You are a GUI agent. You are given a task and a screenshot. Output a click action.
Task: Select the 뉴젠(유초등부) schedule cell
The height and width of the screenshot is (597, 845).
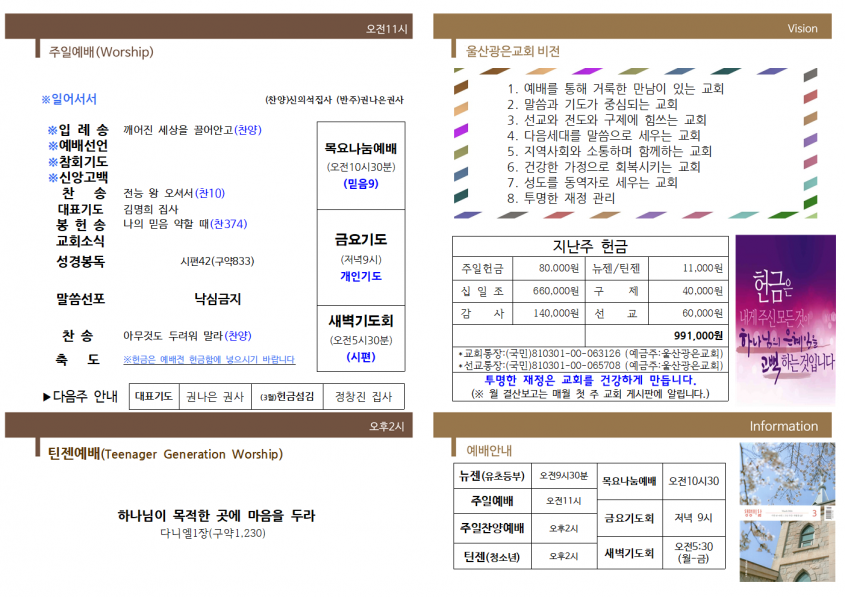click(492, 476)
